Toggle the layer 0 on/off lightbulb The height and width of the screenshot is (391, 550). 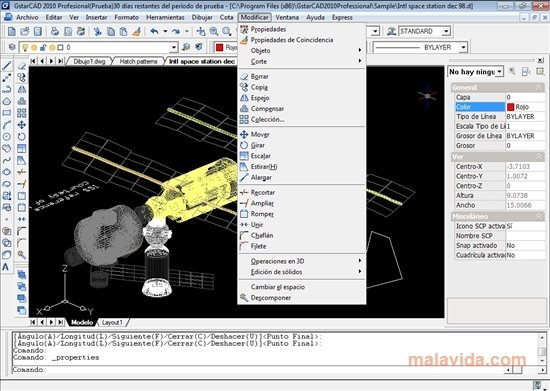coord(25,47)
